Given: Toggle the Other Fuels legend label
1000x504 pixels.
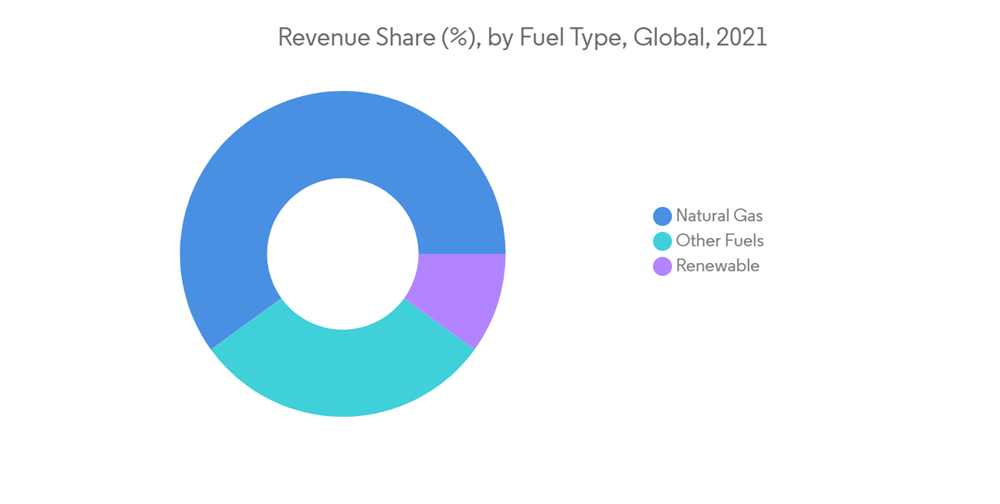Looking at the screenshot, I should [719, 241].
